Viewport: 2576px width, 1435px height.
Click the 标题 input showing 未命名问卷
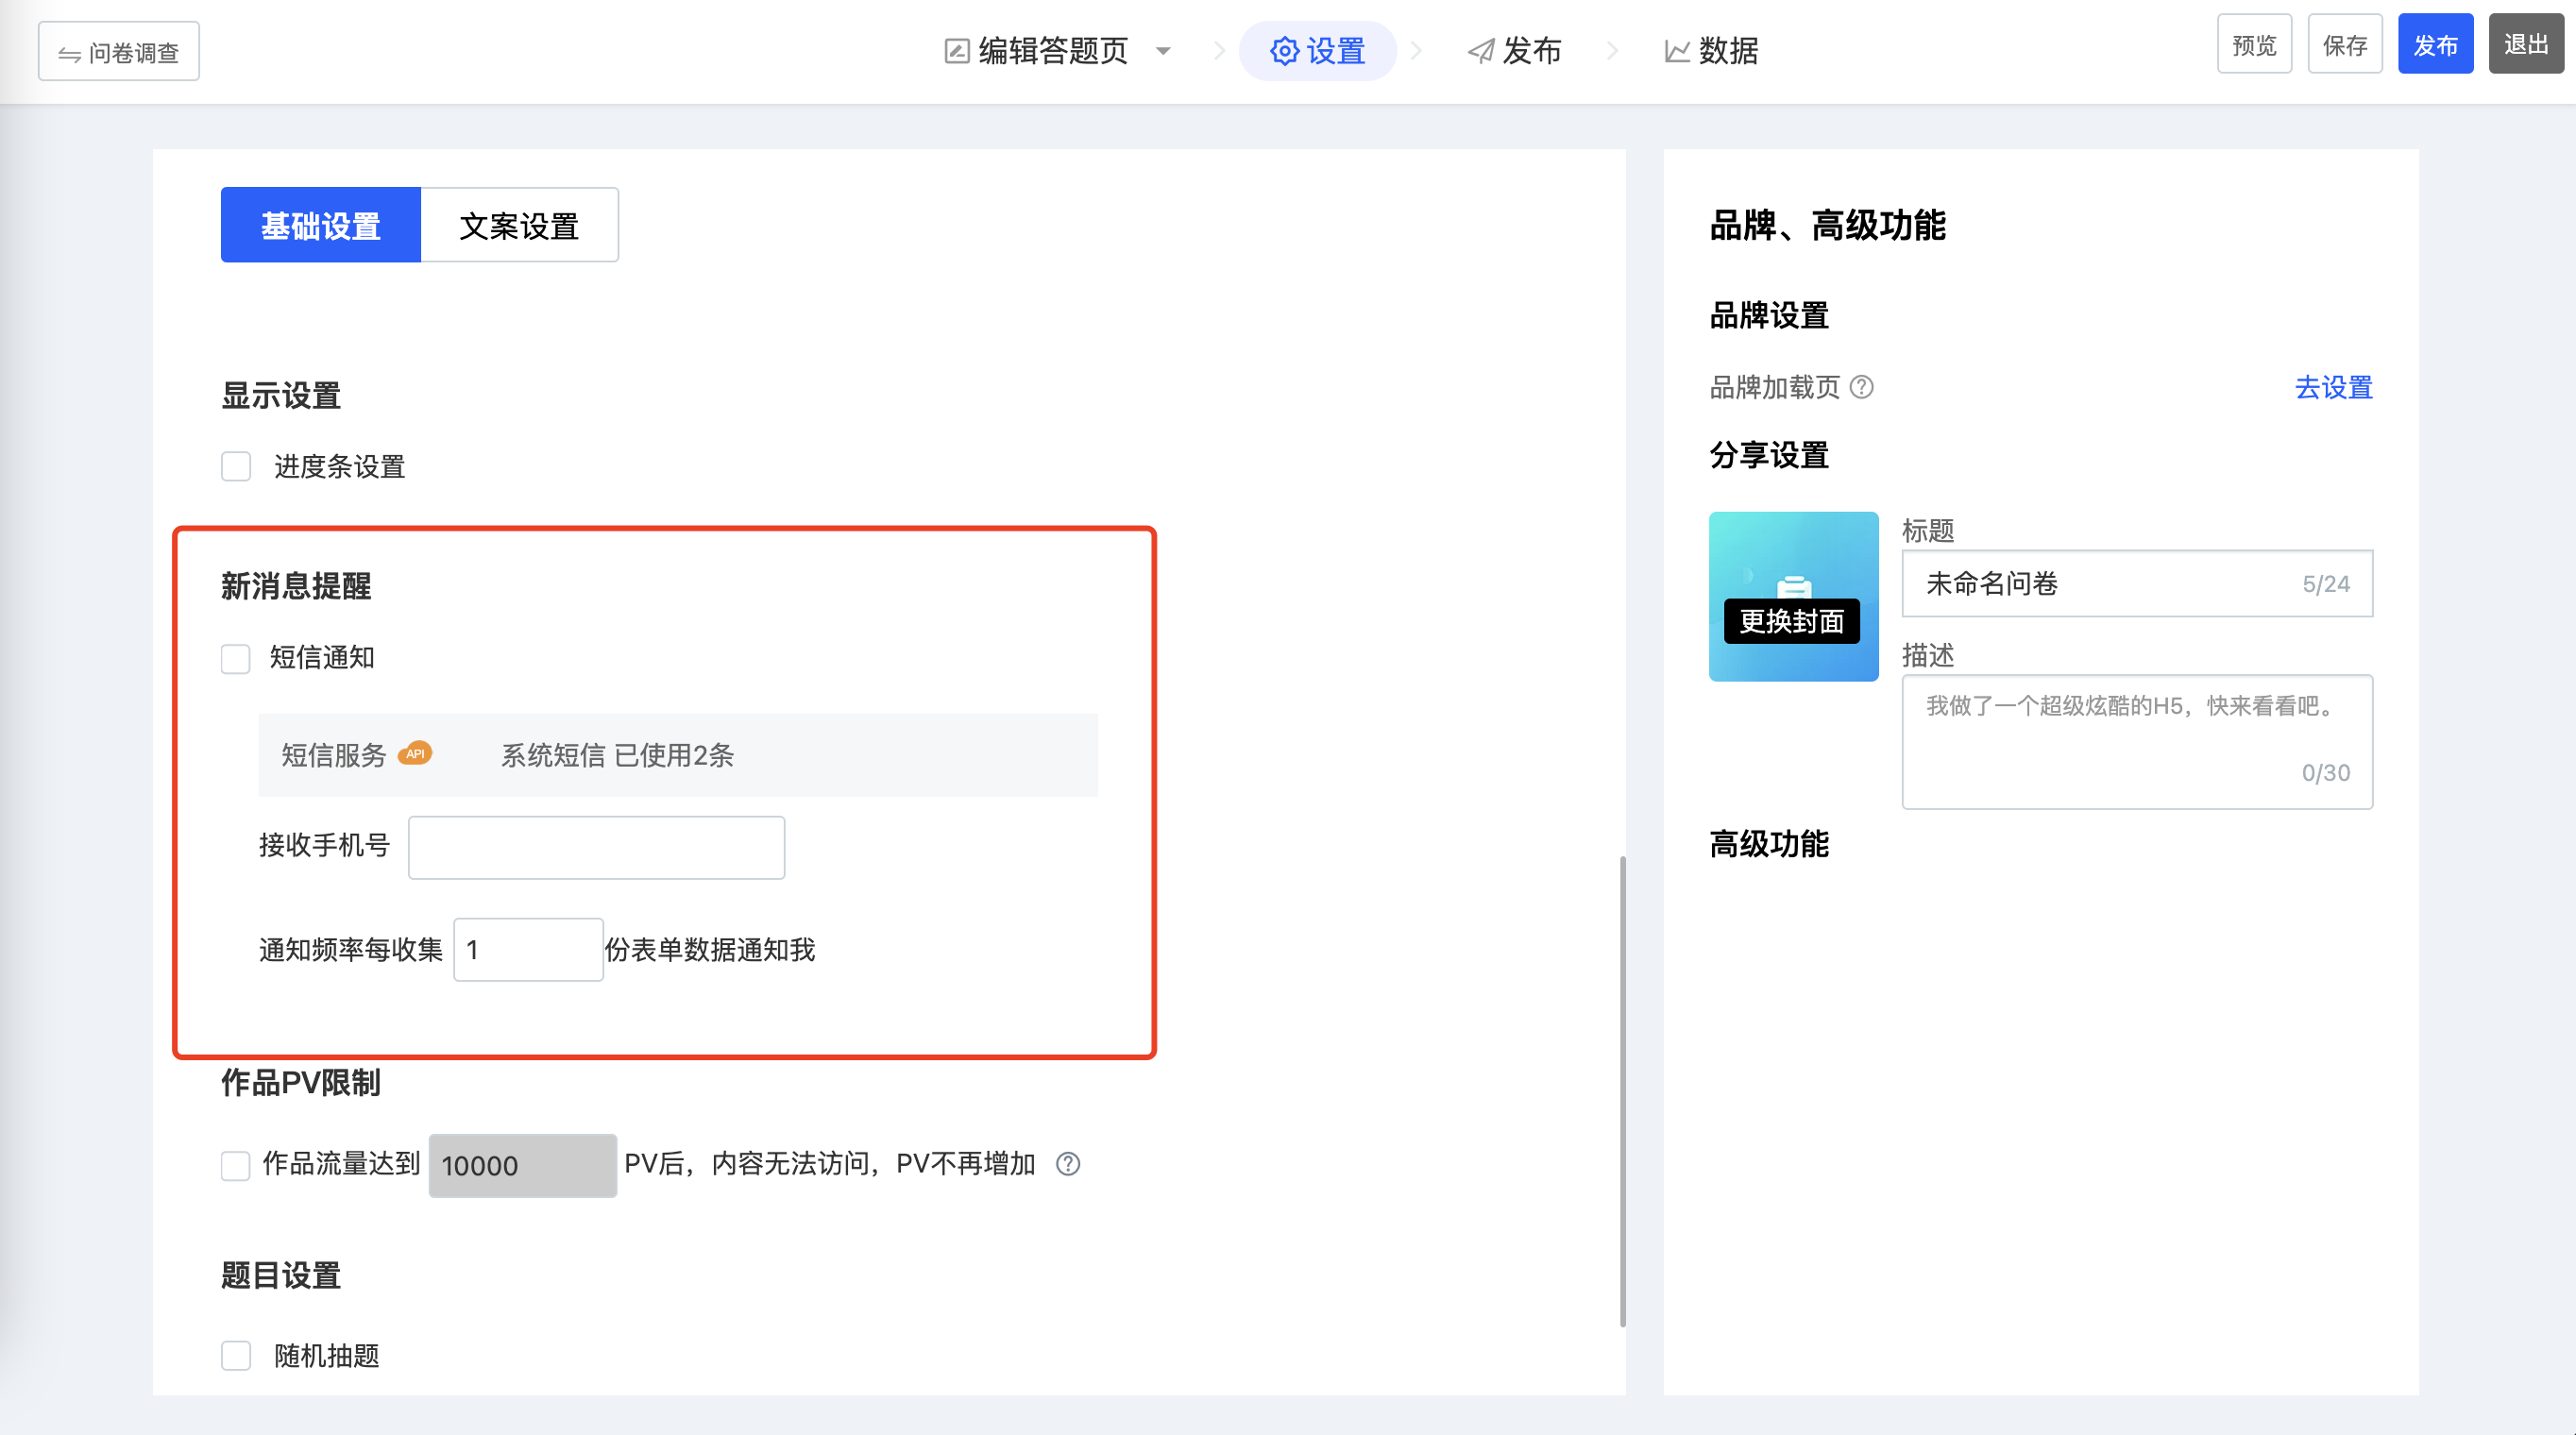pyautogui.click(x=2137, y=583)
